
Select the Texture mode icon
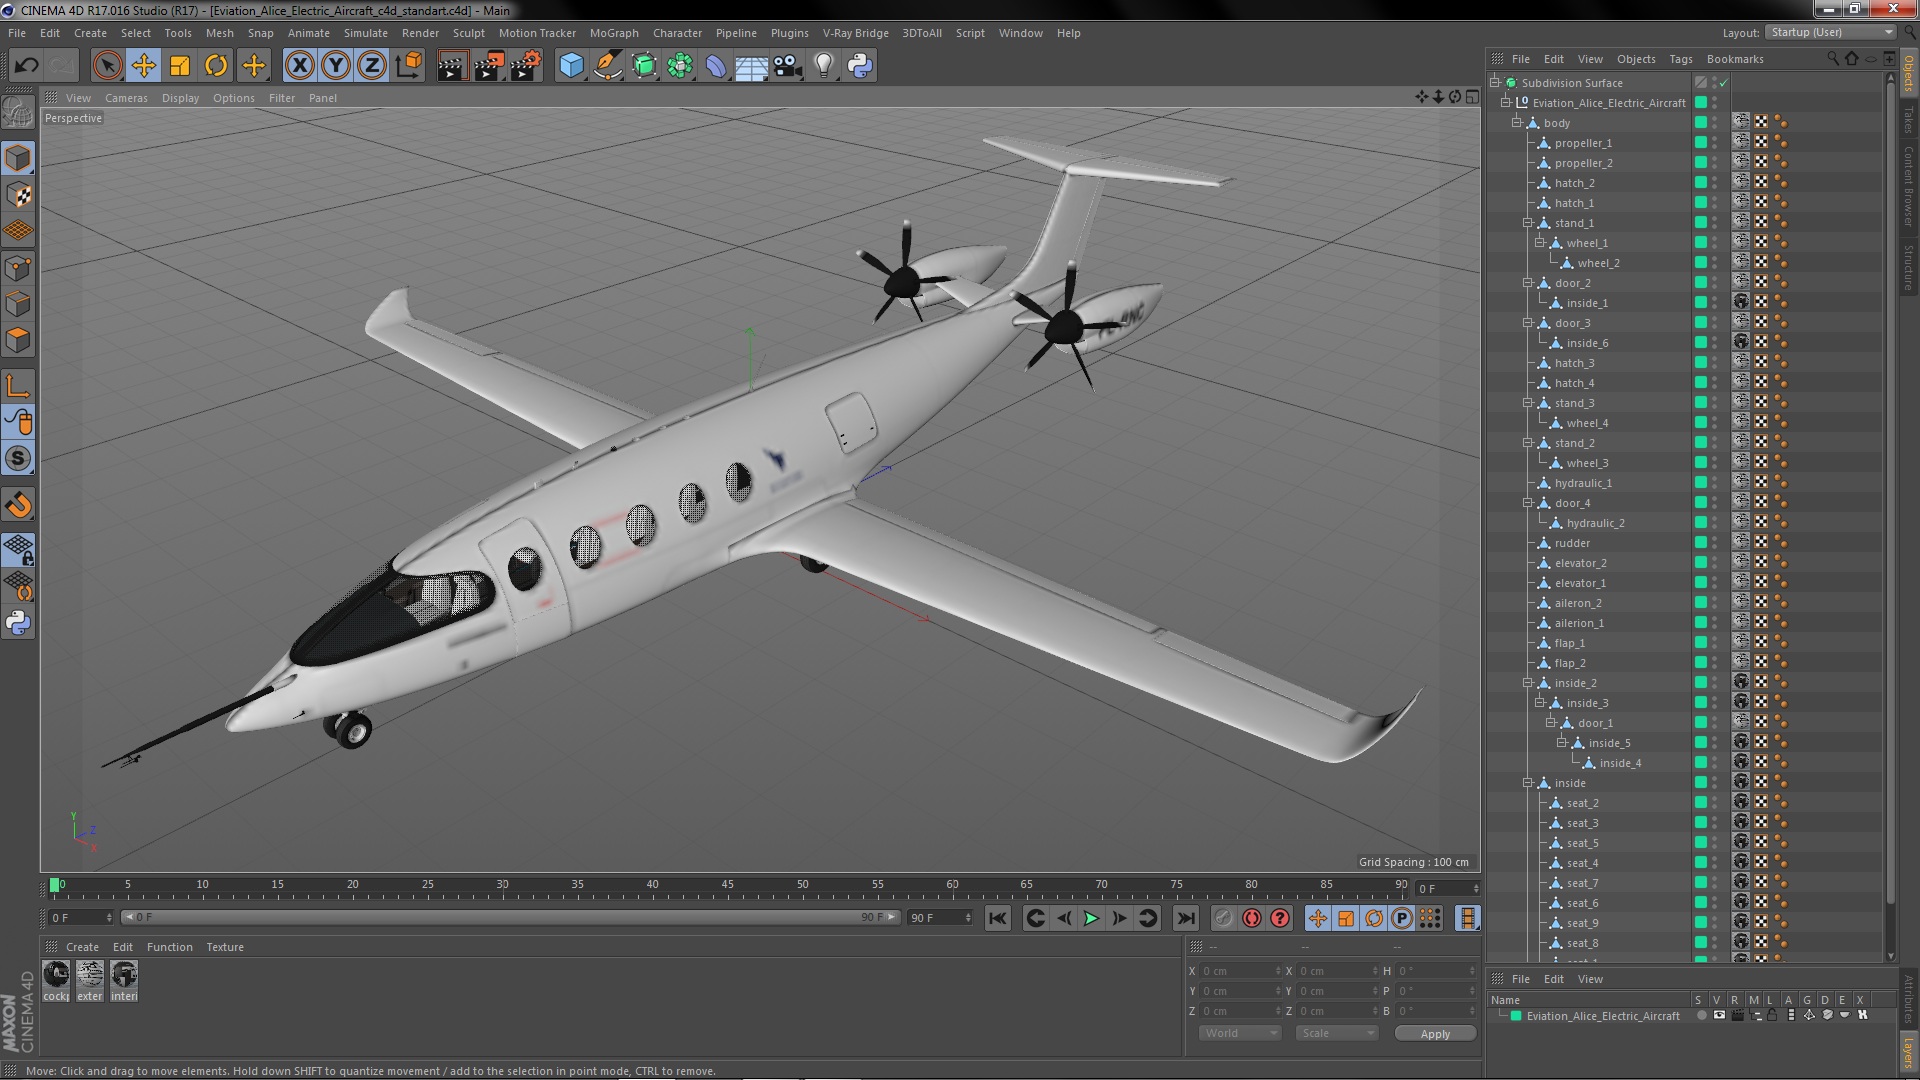(18, 195)
